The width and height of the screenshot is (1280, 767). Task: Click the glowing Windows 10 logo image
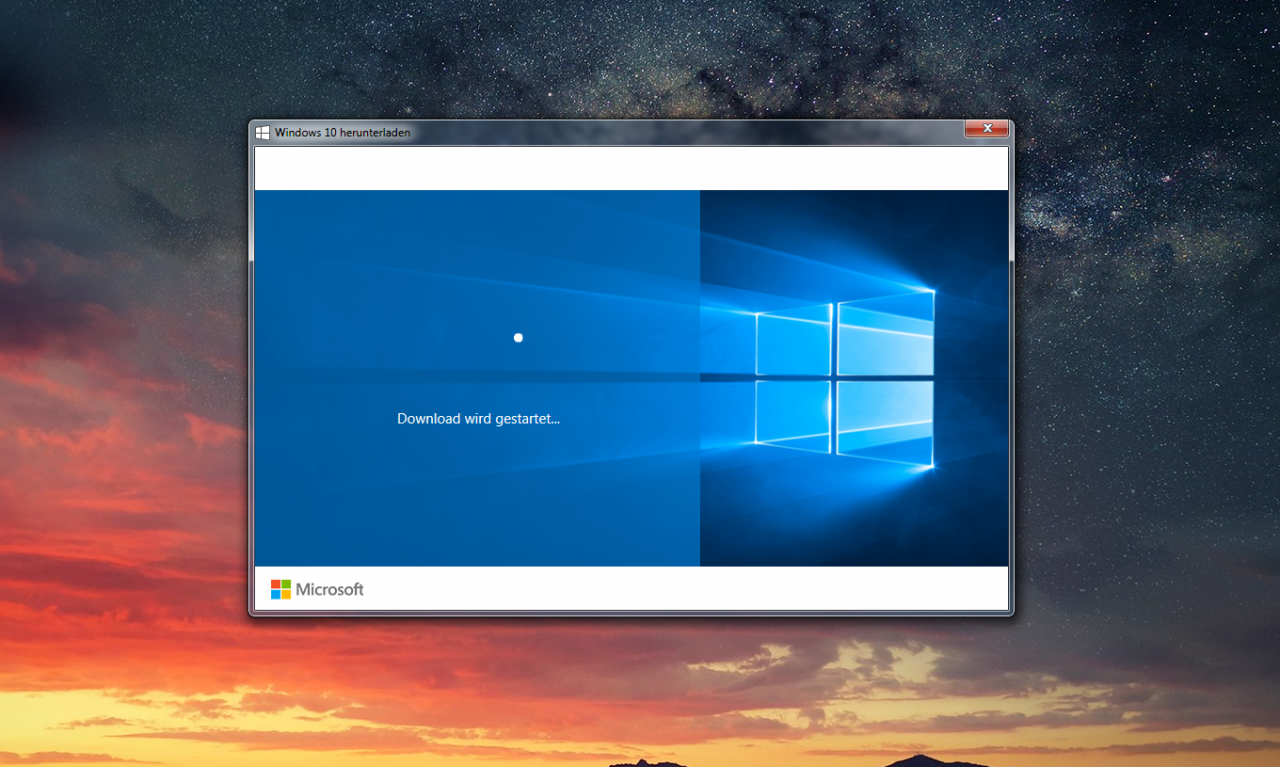pyautogui.click(x=845, y=379)
